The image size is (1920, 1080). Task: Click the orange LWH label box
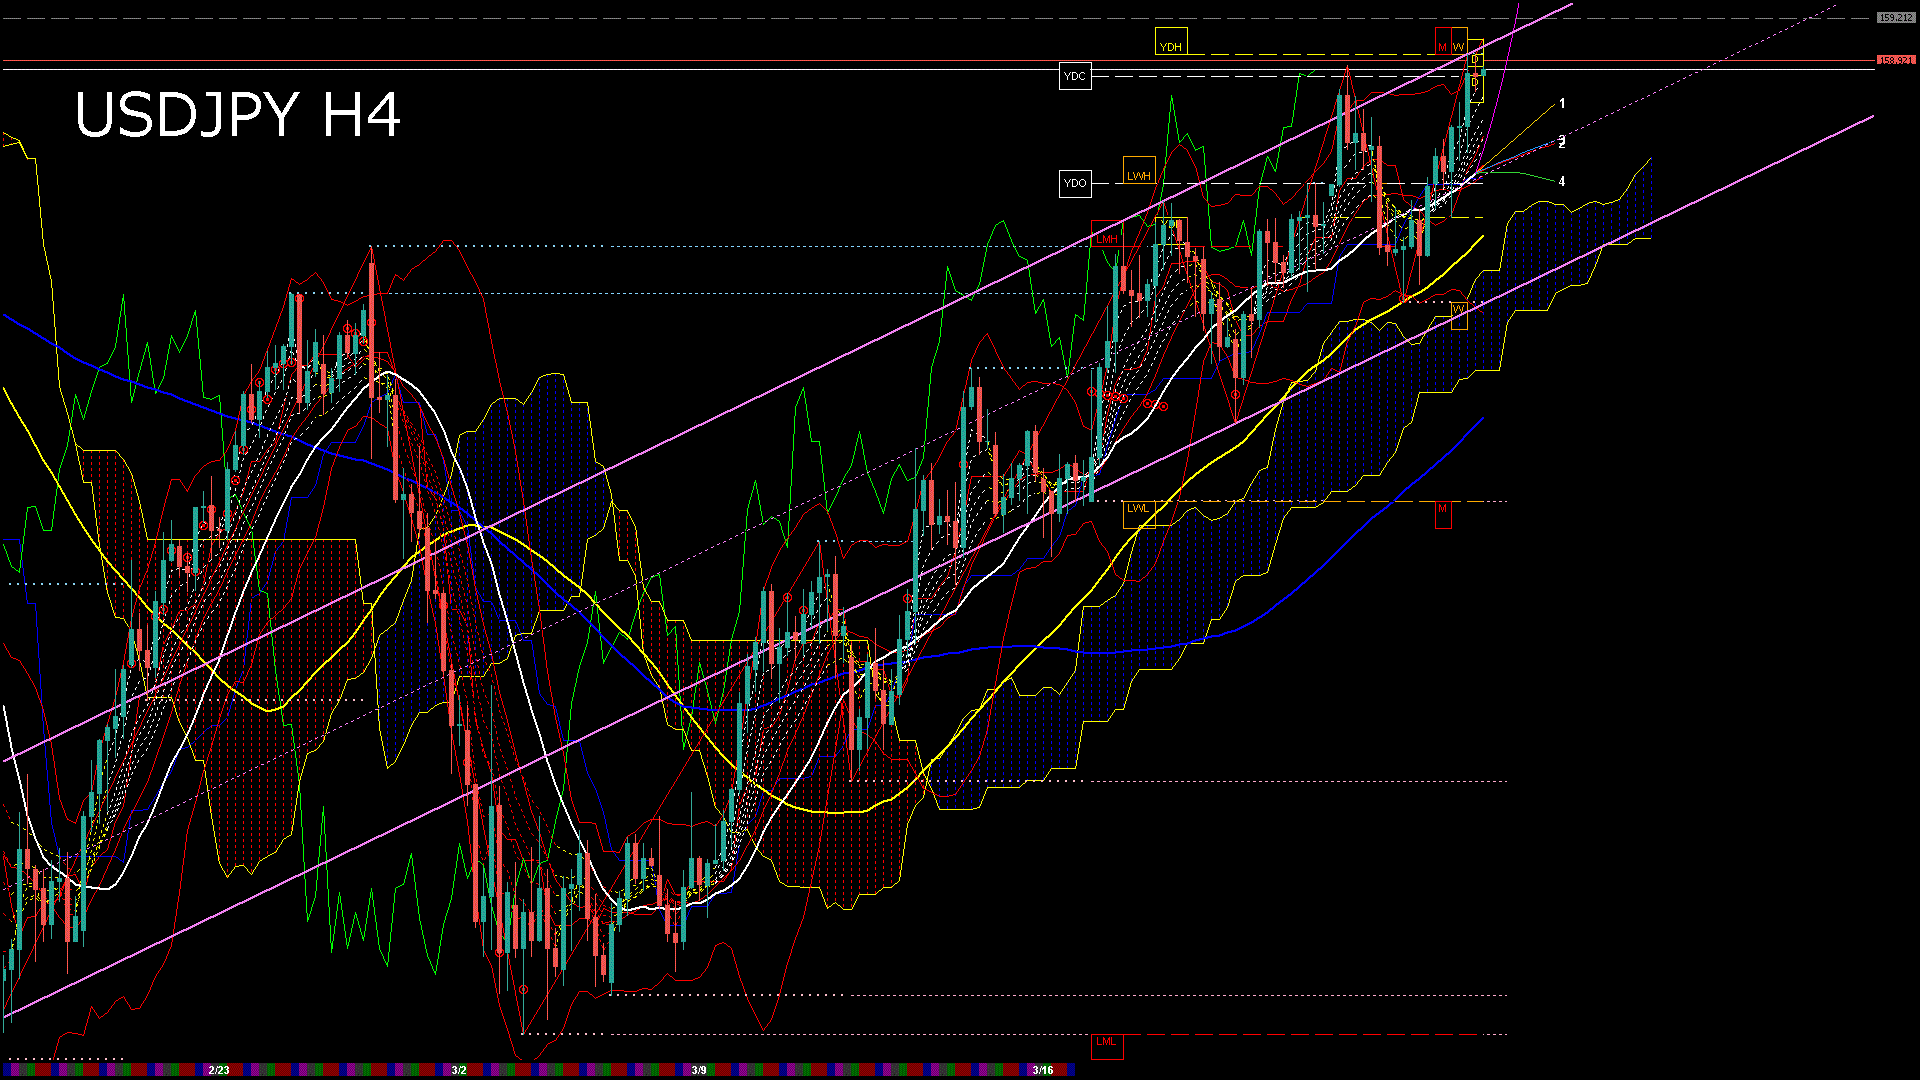click(x=1139, y=171)
